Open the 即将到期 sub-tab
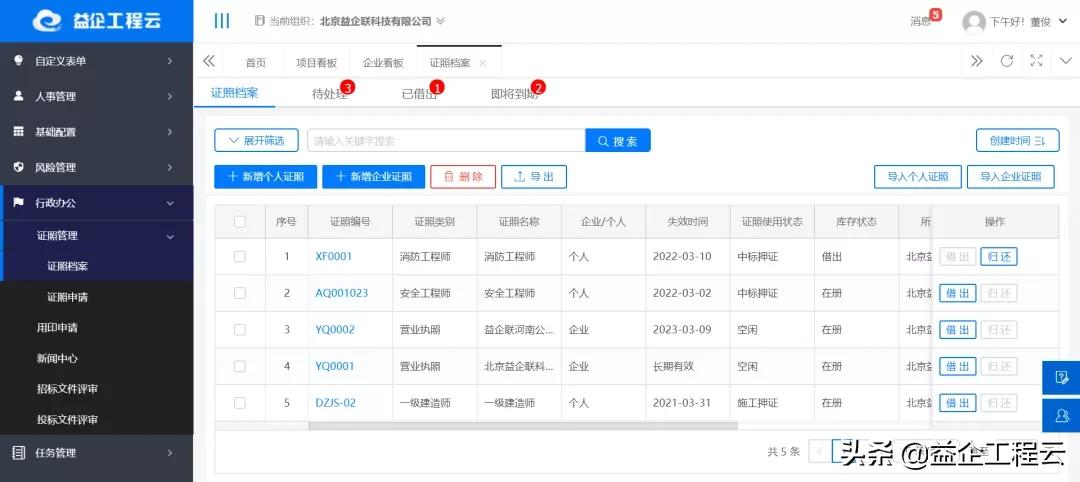 pyautogui.click(x=515, y=94)
